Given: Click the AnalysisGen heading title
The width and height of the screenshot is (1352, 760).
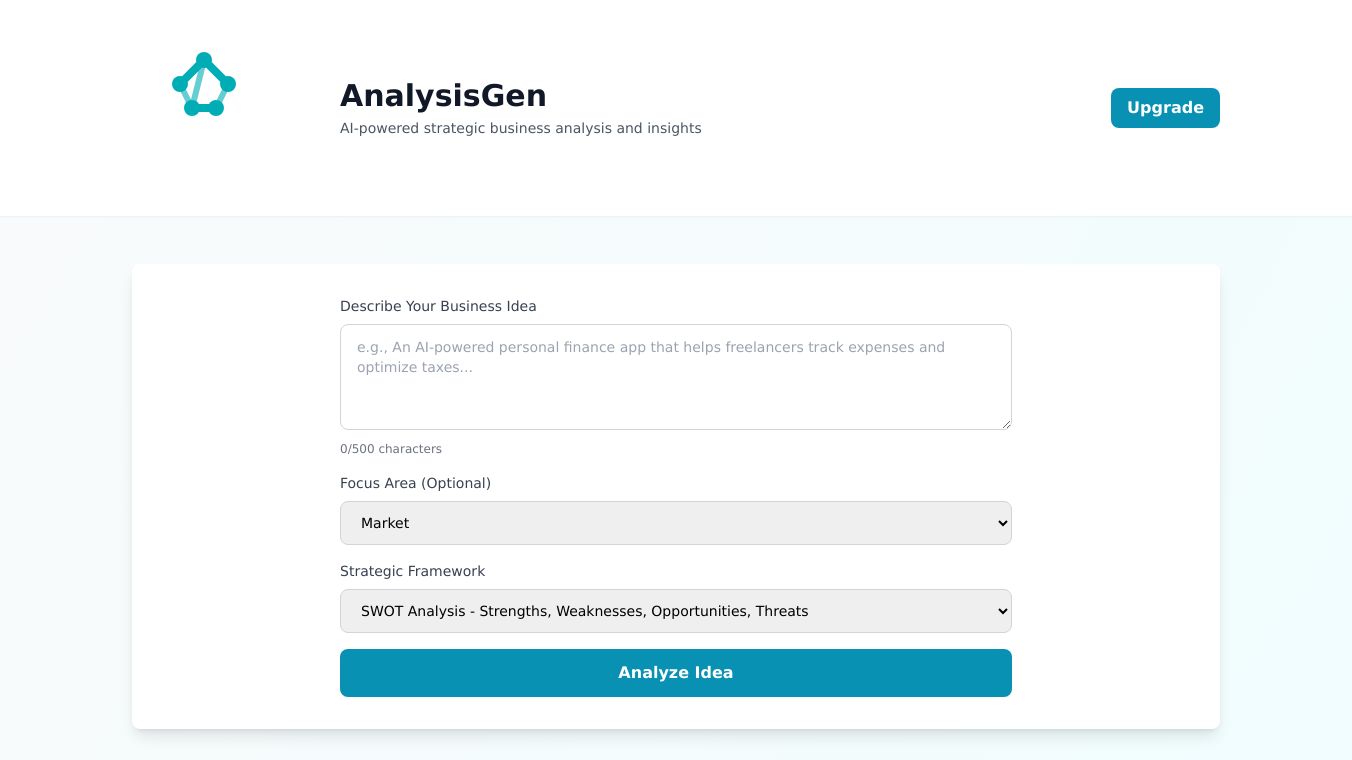Looking at the screenshot, I should pos(443,96).
